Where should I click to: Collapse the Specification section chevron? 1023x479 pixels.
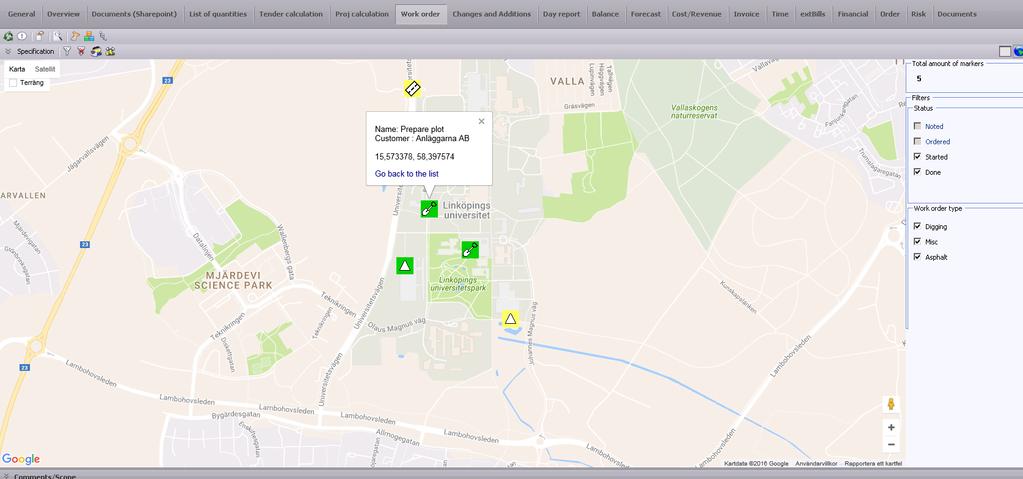coord(8,51)
